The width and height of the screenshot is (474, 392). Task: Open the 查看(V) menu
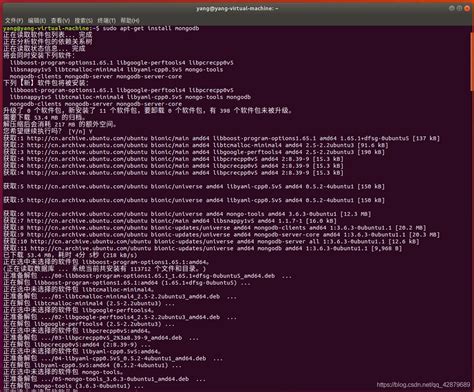coord(60,21)
